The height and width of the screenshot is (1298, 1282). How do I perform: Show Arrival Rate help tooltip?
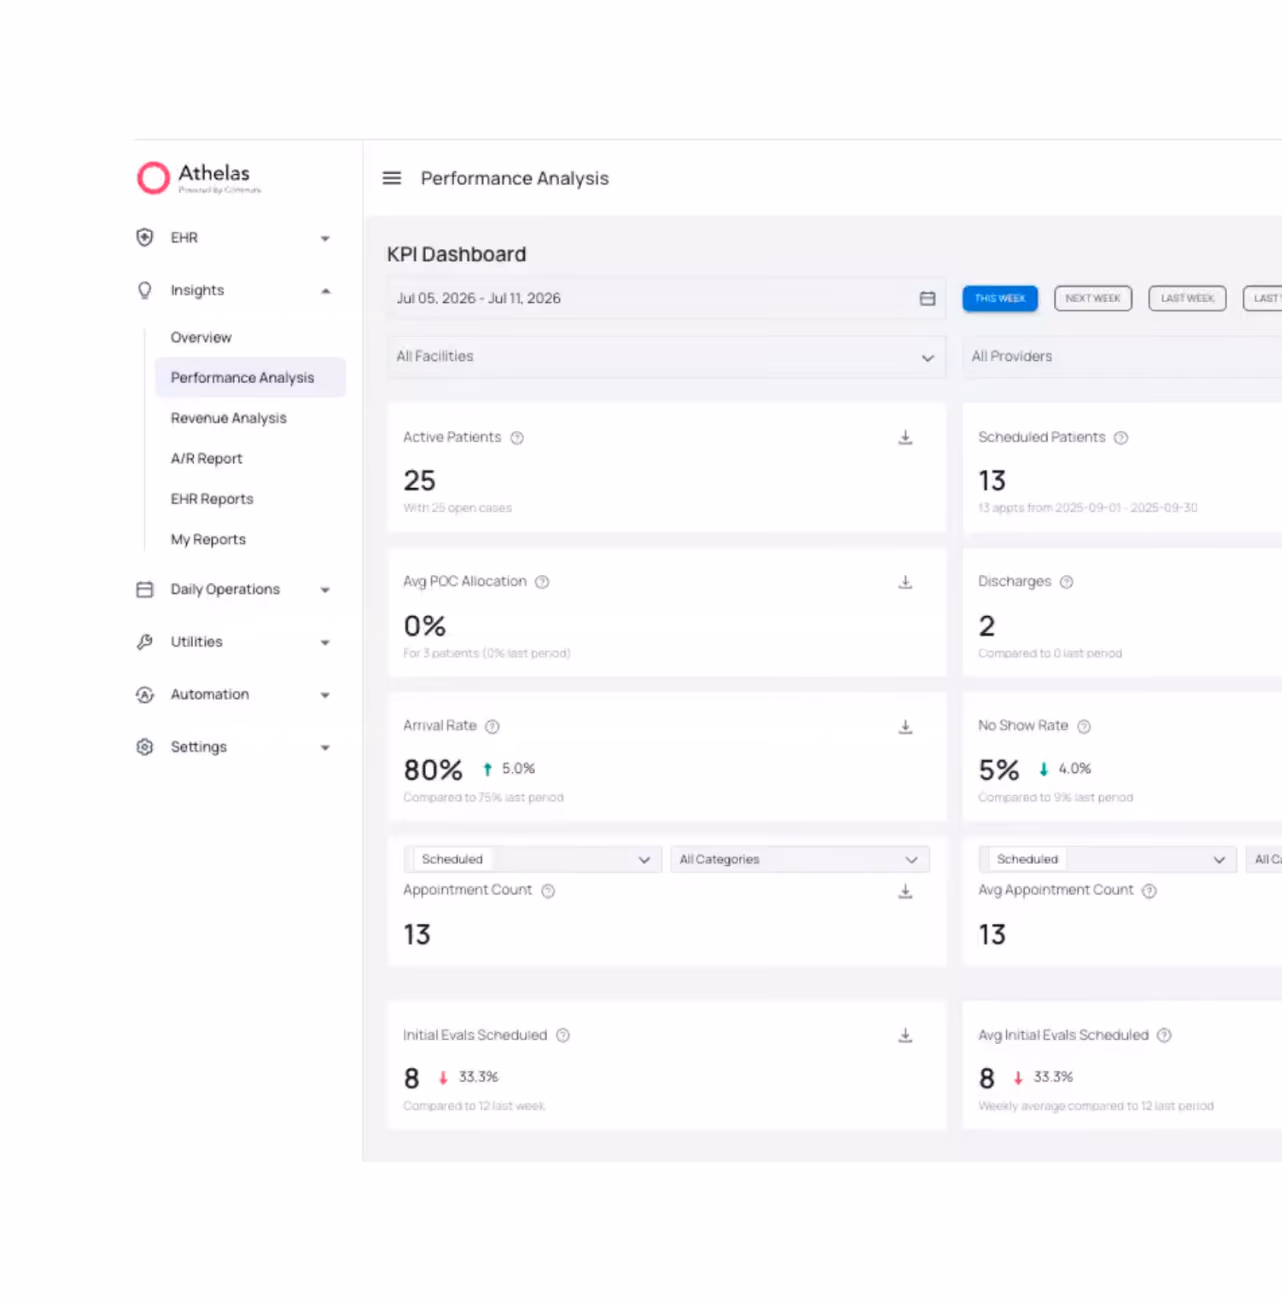click(x=492, y=727)
